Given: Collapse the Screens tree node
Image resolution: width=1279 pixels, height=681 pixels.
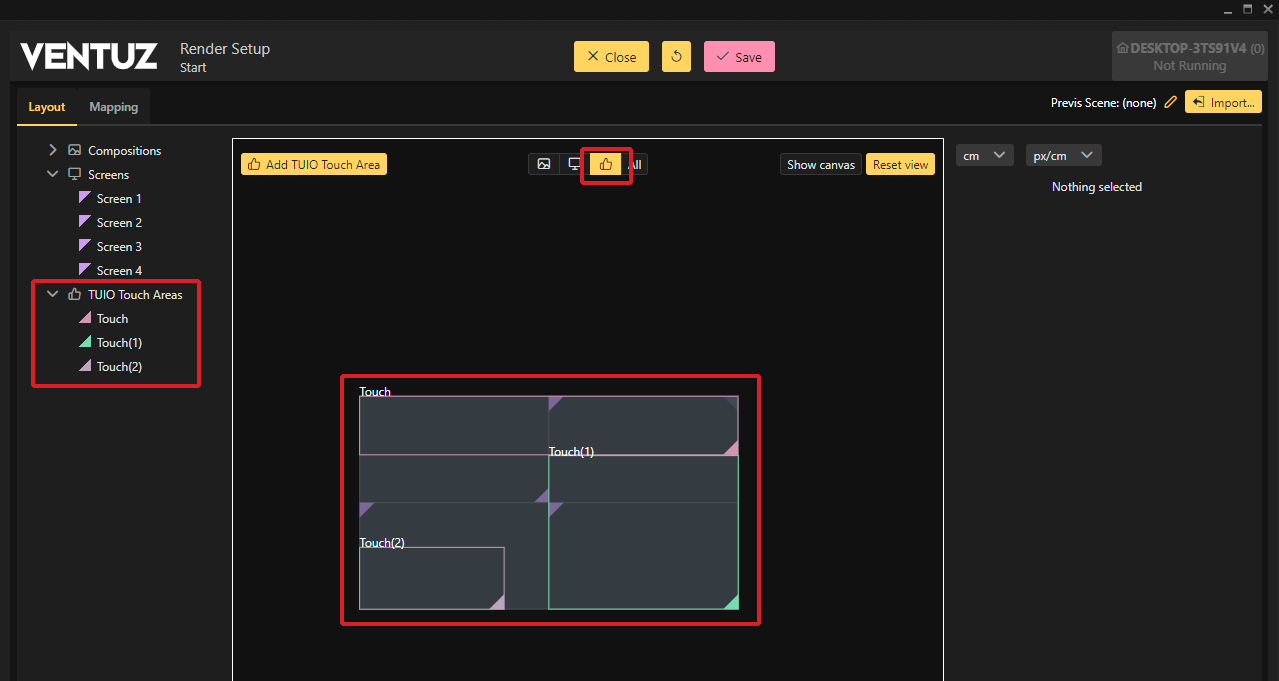Looking at the screenshot, I should (53, 174).
